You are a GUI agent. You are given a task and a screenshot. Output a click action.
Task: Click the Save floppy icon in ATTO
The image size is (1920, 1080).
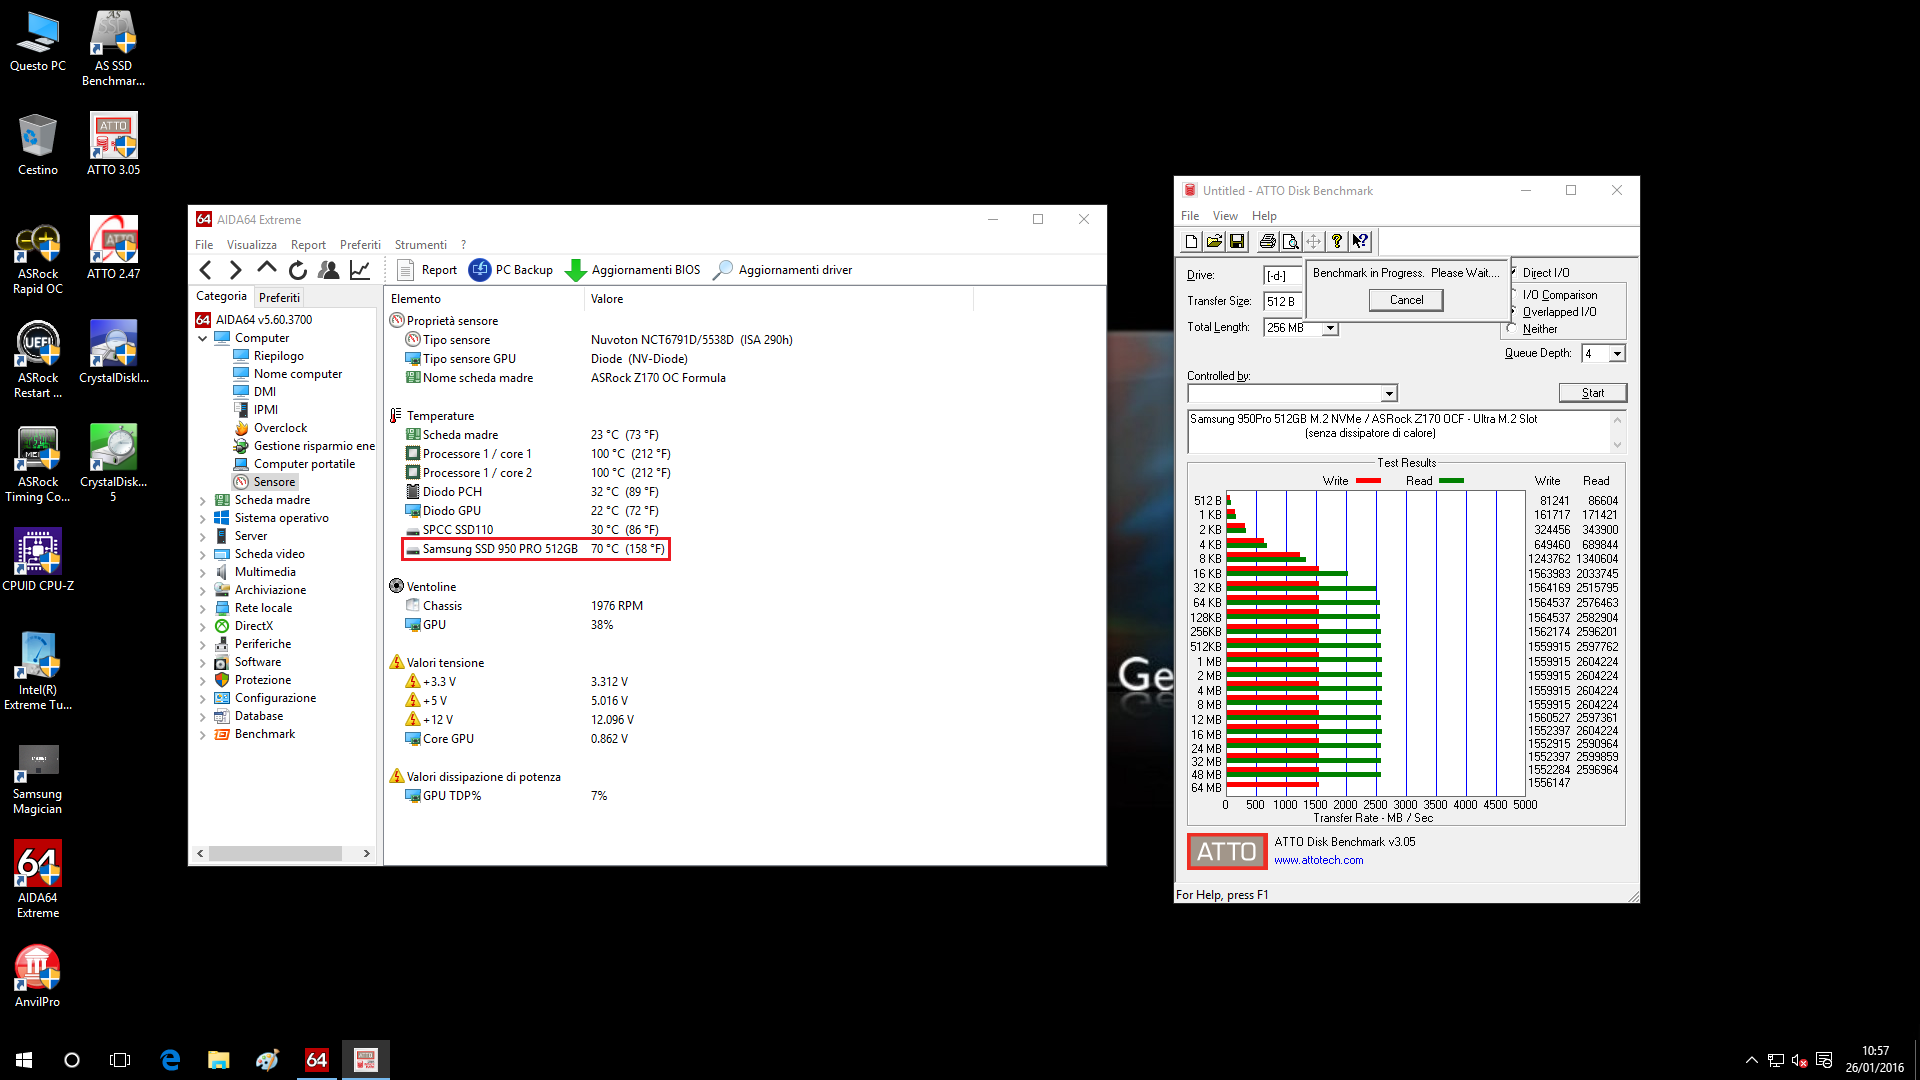(x=1237, y=241)
